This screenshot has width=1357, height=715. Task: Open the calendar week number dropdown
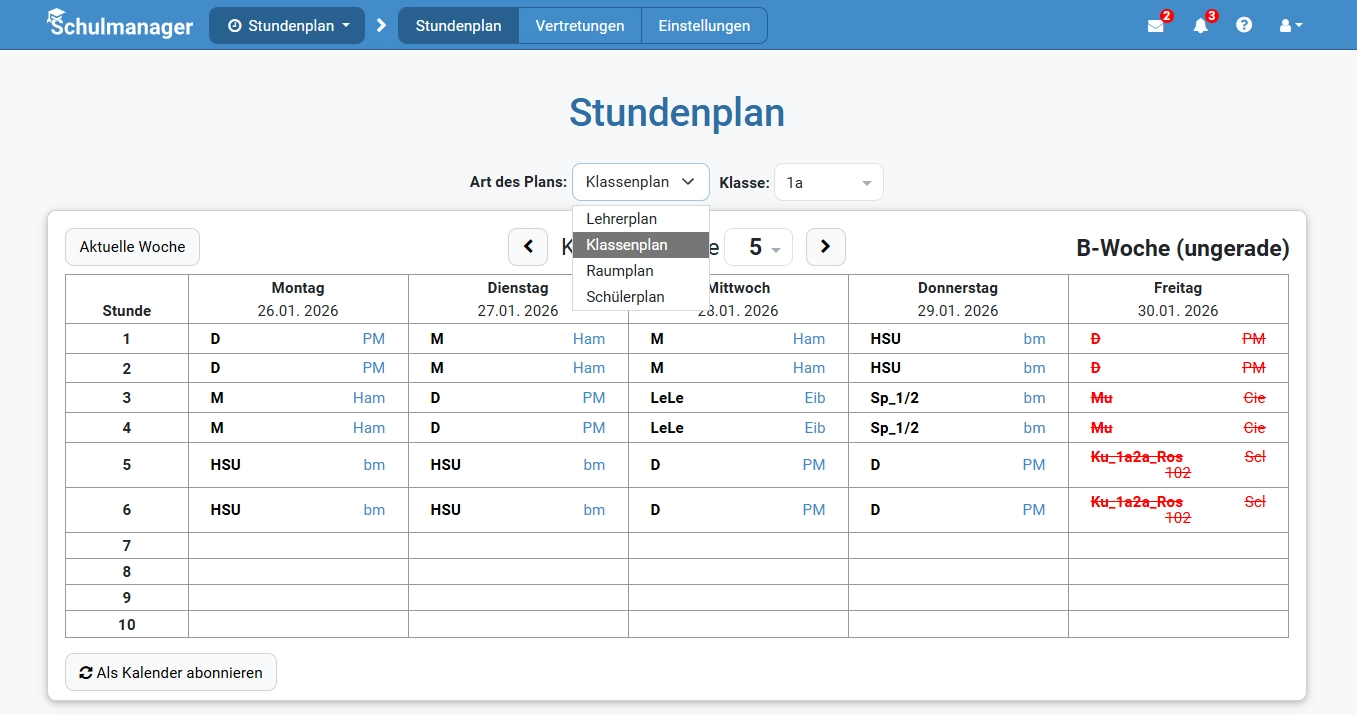point(758,247)
